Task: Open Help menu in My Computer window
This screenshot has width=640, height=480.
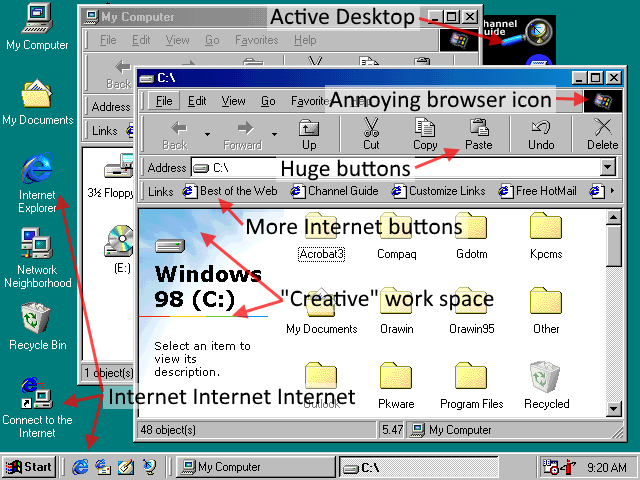Action: [x=305, y=40]
